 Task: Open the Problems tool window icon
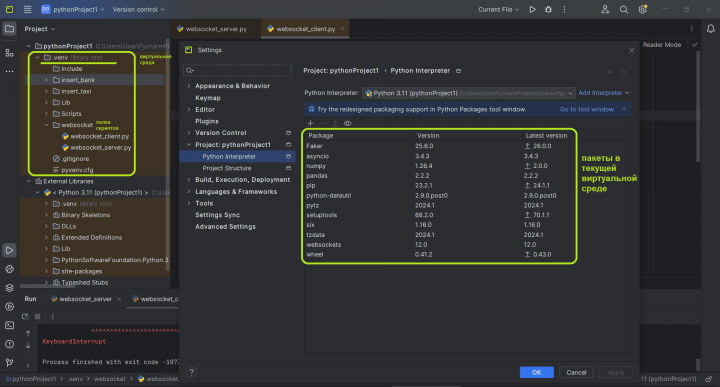(9, 344)
